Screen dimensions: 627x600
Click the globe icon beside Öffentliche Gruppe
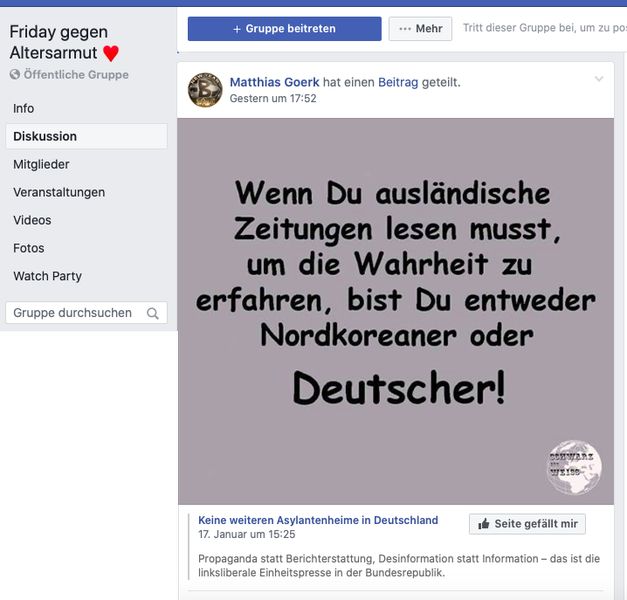point(15,74)
